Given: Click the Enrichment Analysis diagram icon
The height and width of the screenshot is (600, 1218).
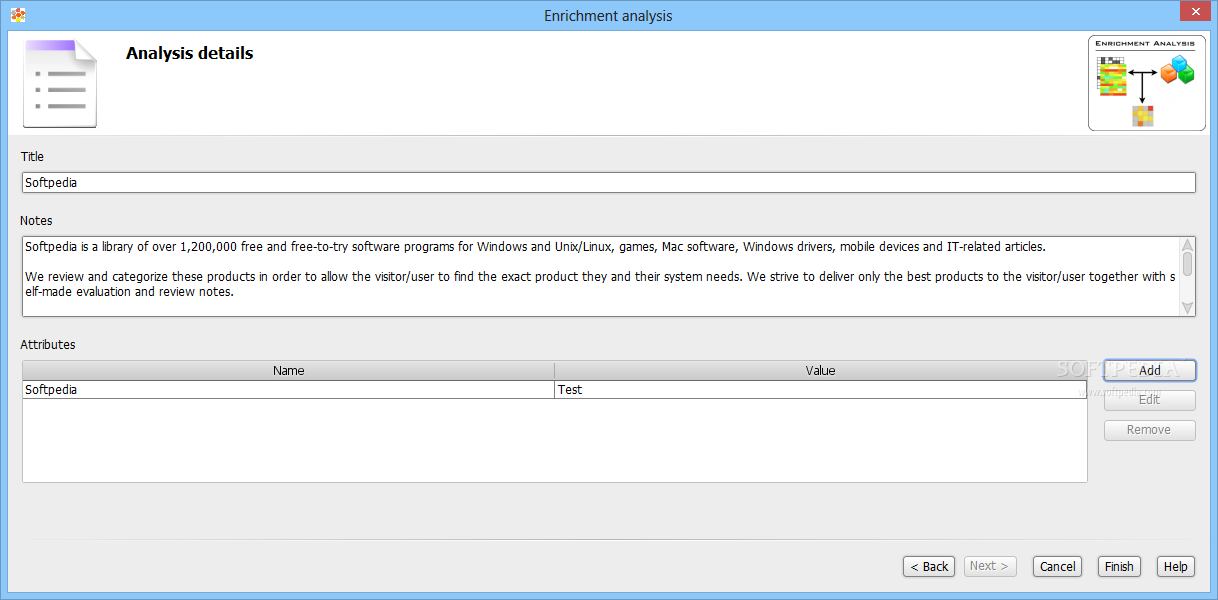Looking at the screenshot, I should click(1147, 83).
